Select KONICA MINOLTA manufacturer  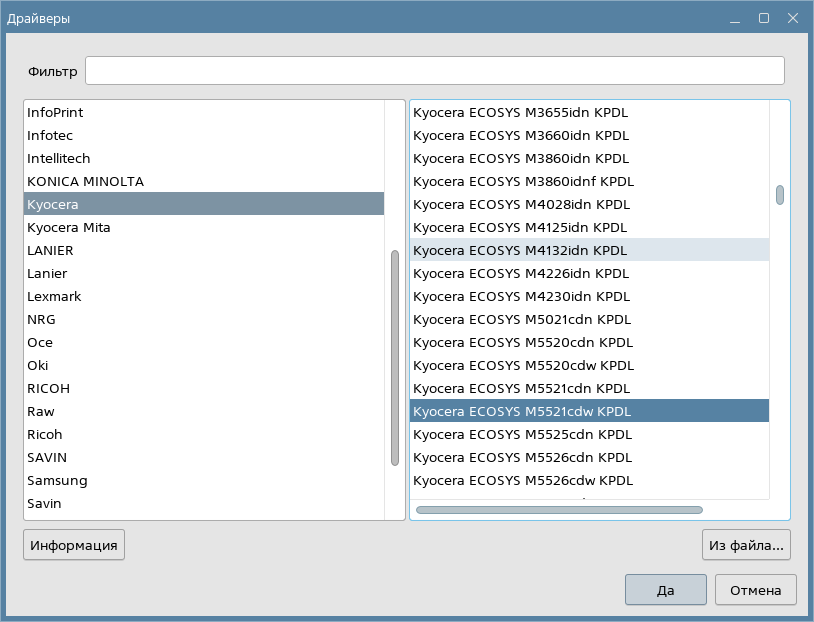(x=204, y=181)
